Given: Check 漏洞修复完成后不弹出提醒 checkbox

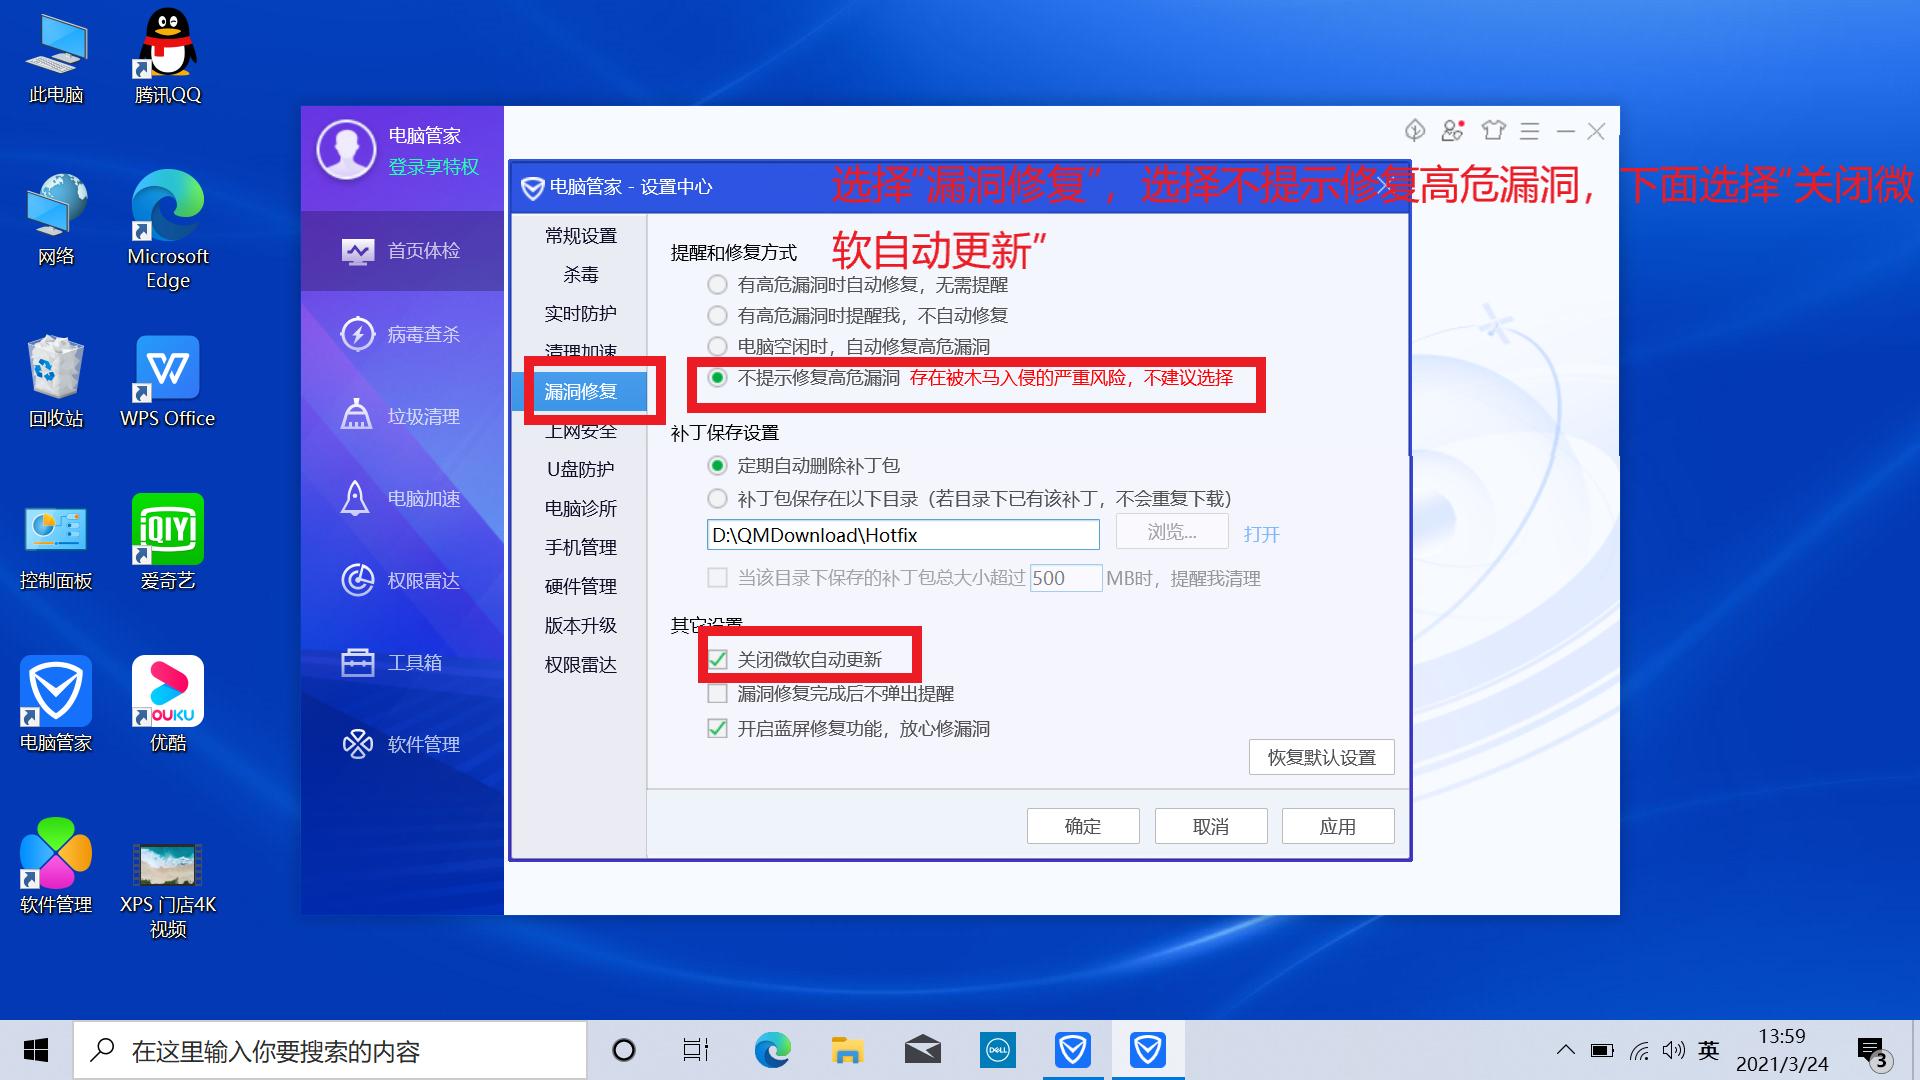Looking at the screenshot, I should tap(717, 693).
